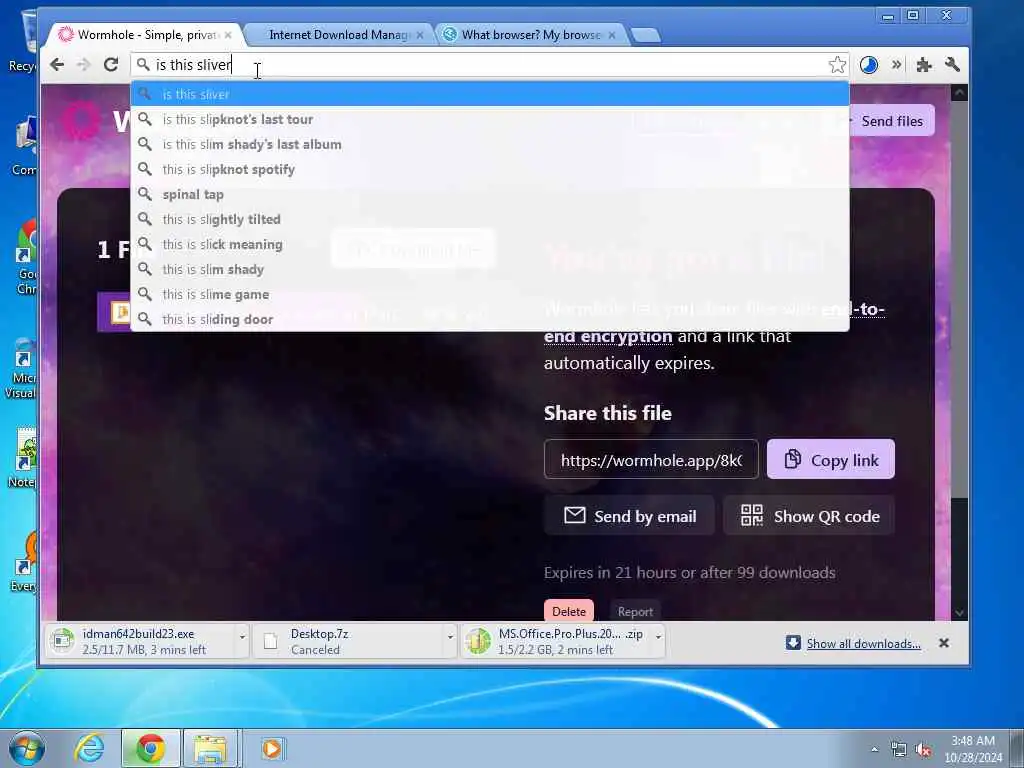Image resolution: width=1024 pixels, height=768 pixels.
Task: Click Send by email
Action: coord(630,516)
